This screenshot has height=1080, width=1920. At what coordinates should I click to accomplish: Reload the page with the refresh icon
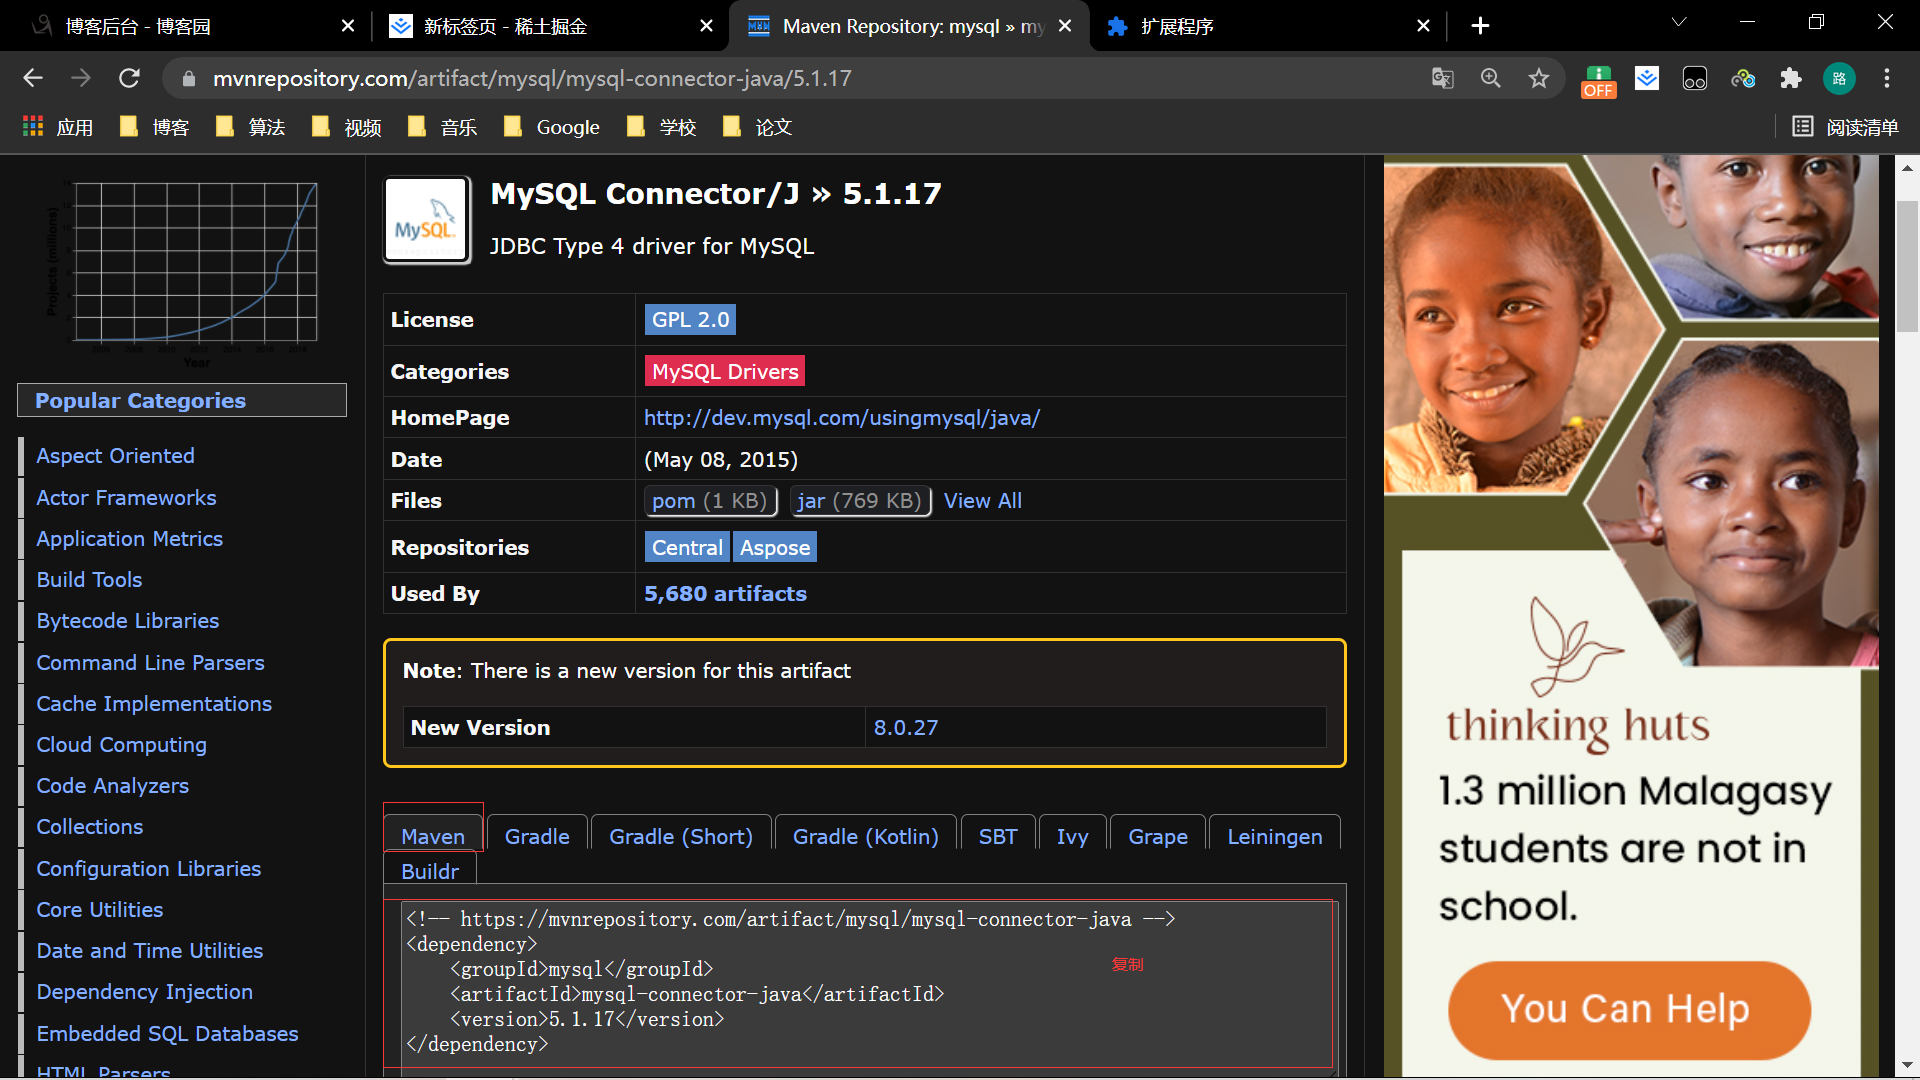129,78
